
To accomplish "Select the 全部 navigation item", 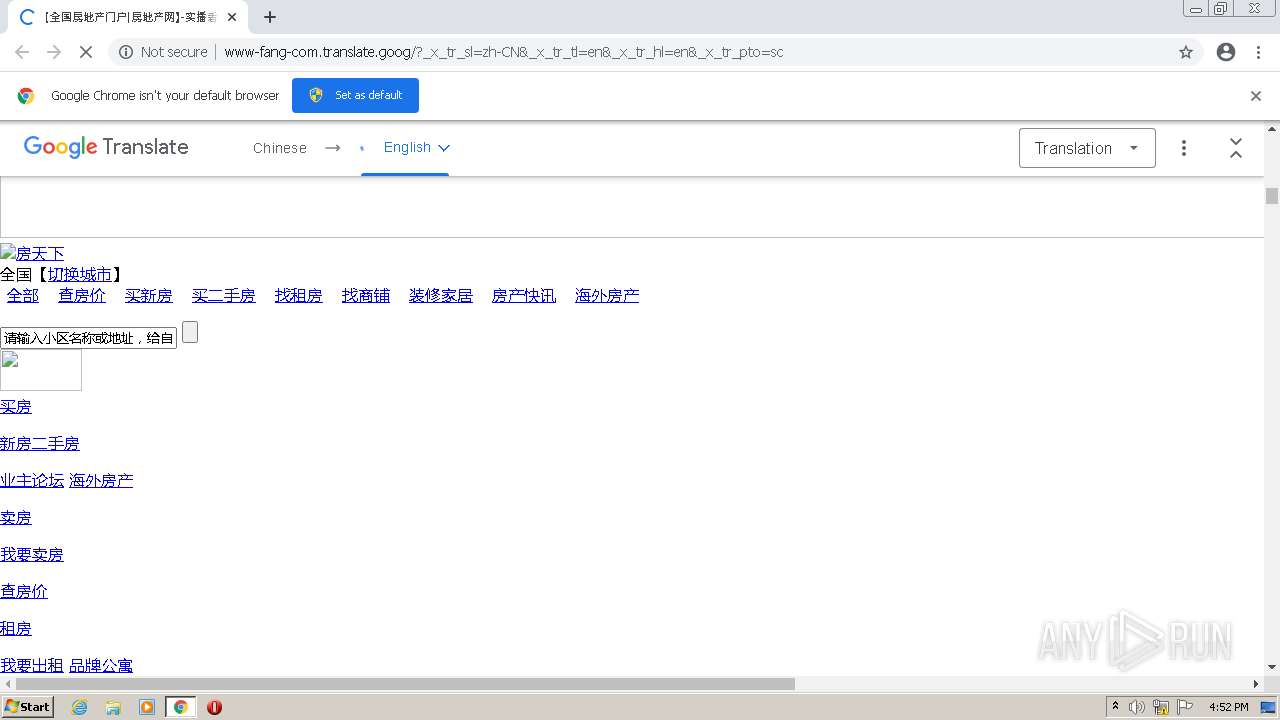I will click(x=23, y=296).
